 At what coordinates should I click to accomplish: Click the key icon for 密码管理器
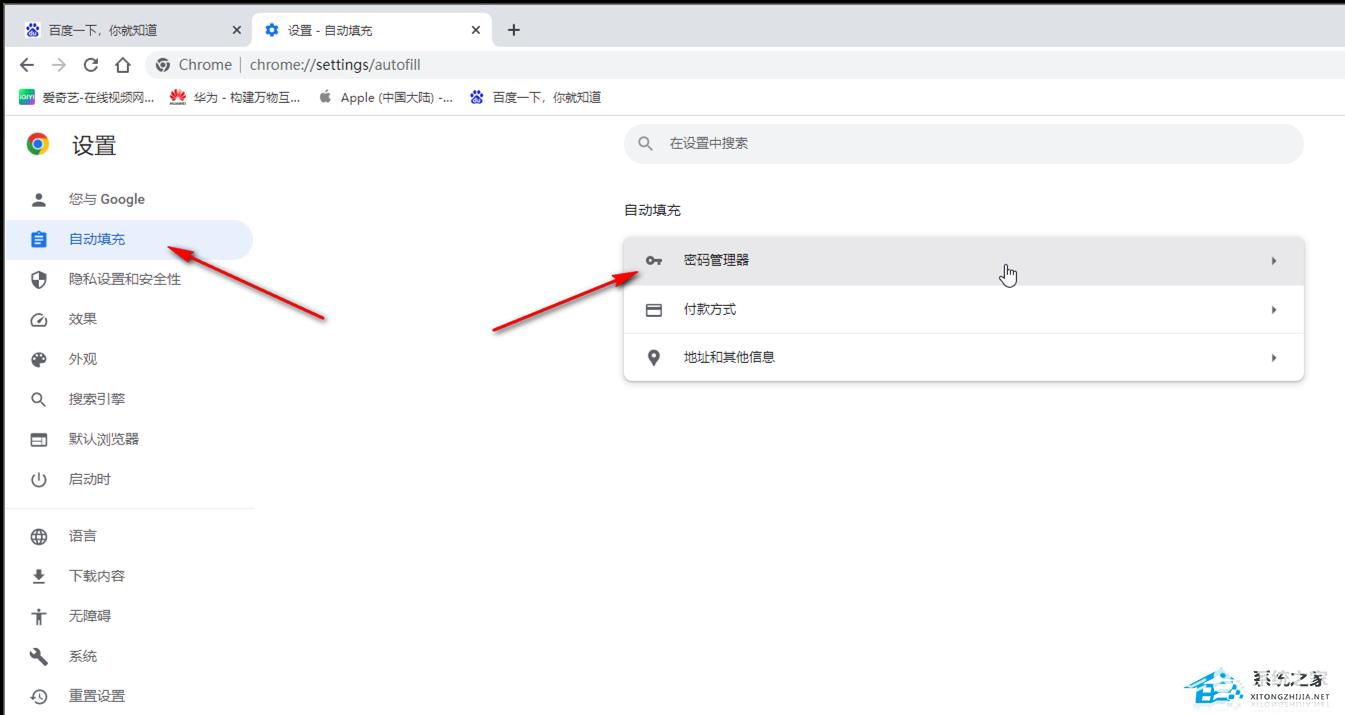[654, 261]
